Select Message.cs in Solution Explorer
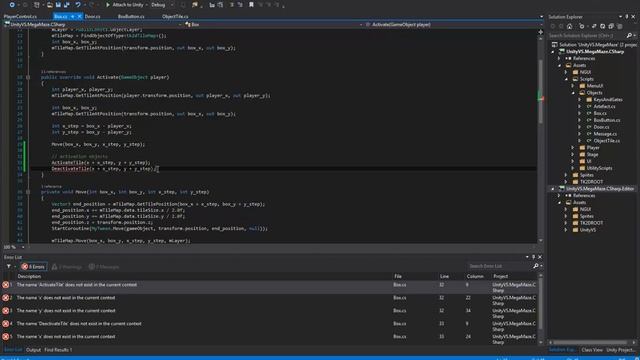This screenshot has height=360, width=640. (605, 134)
